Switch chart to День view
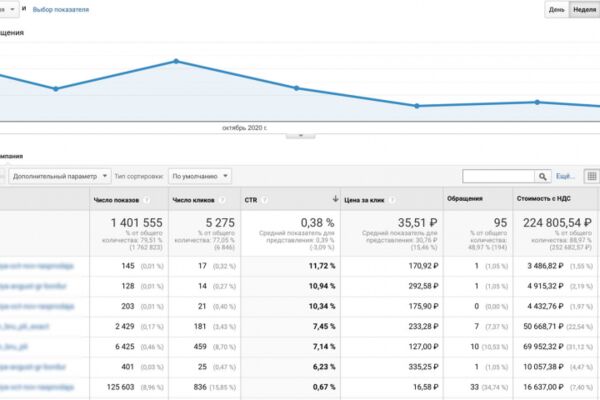Image resolution: width=600 pixels, height=400 pixels. click(x=557, y=10)
